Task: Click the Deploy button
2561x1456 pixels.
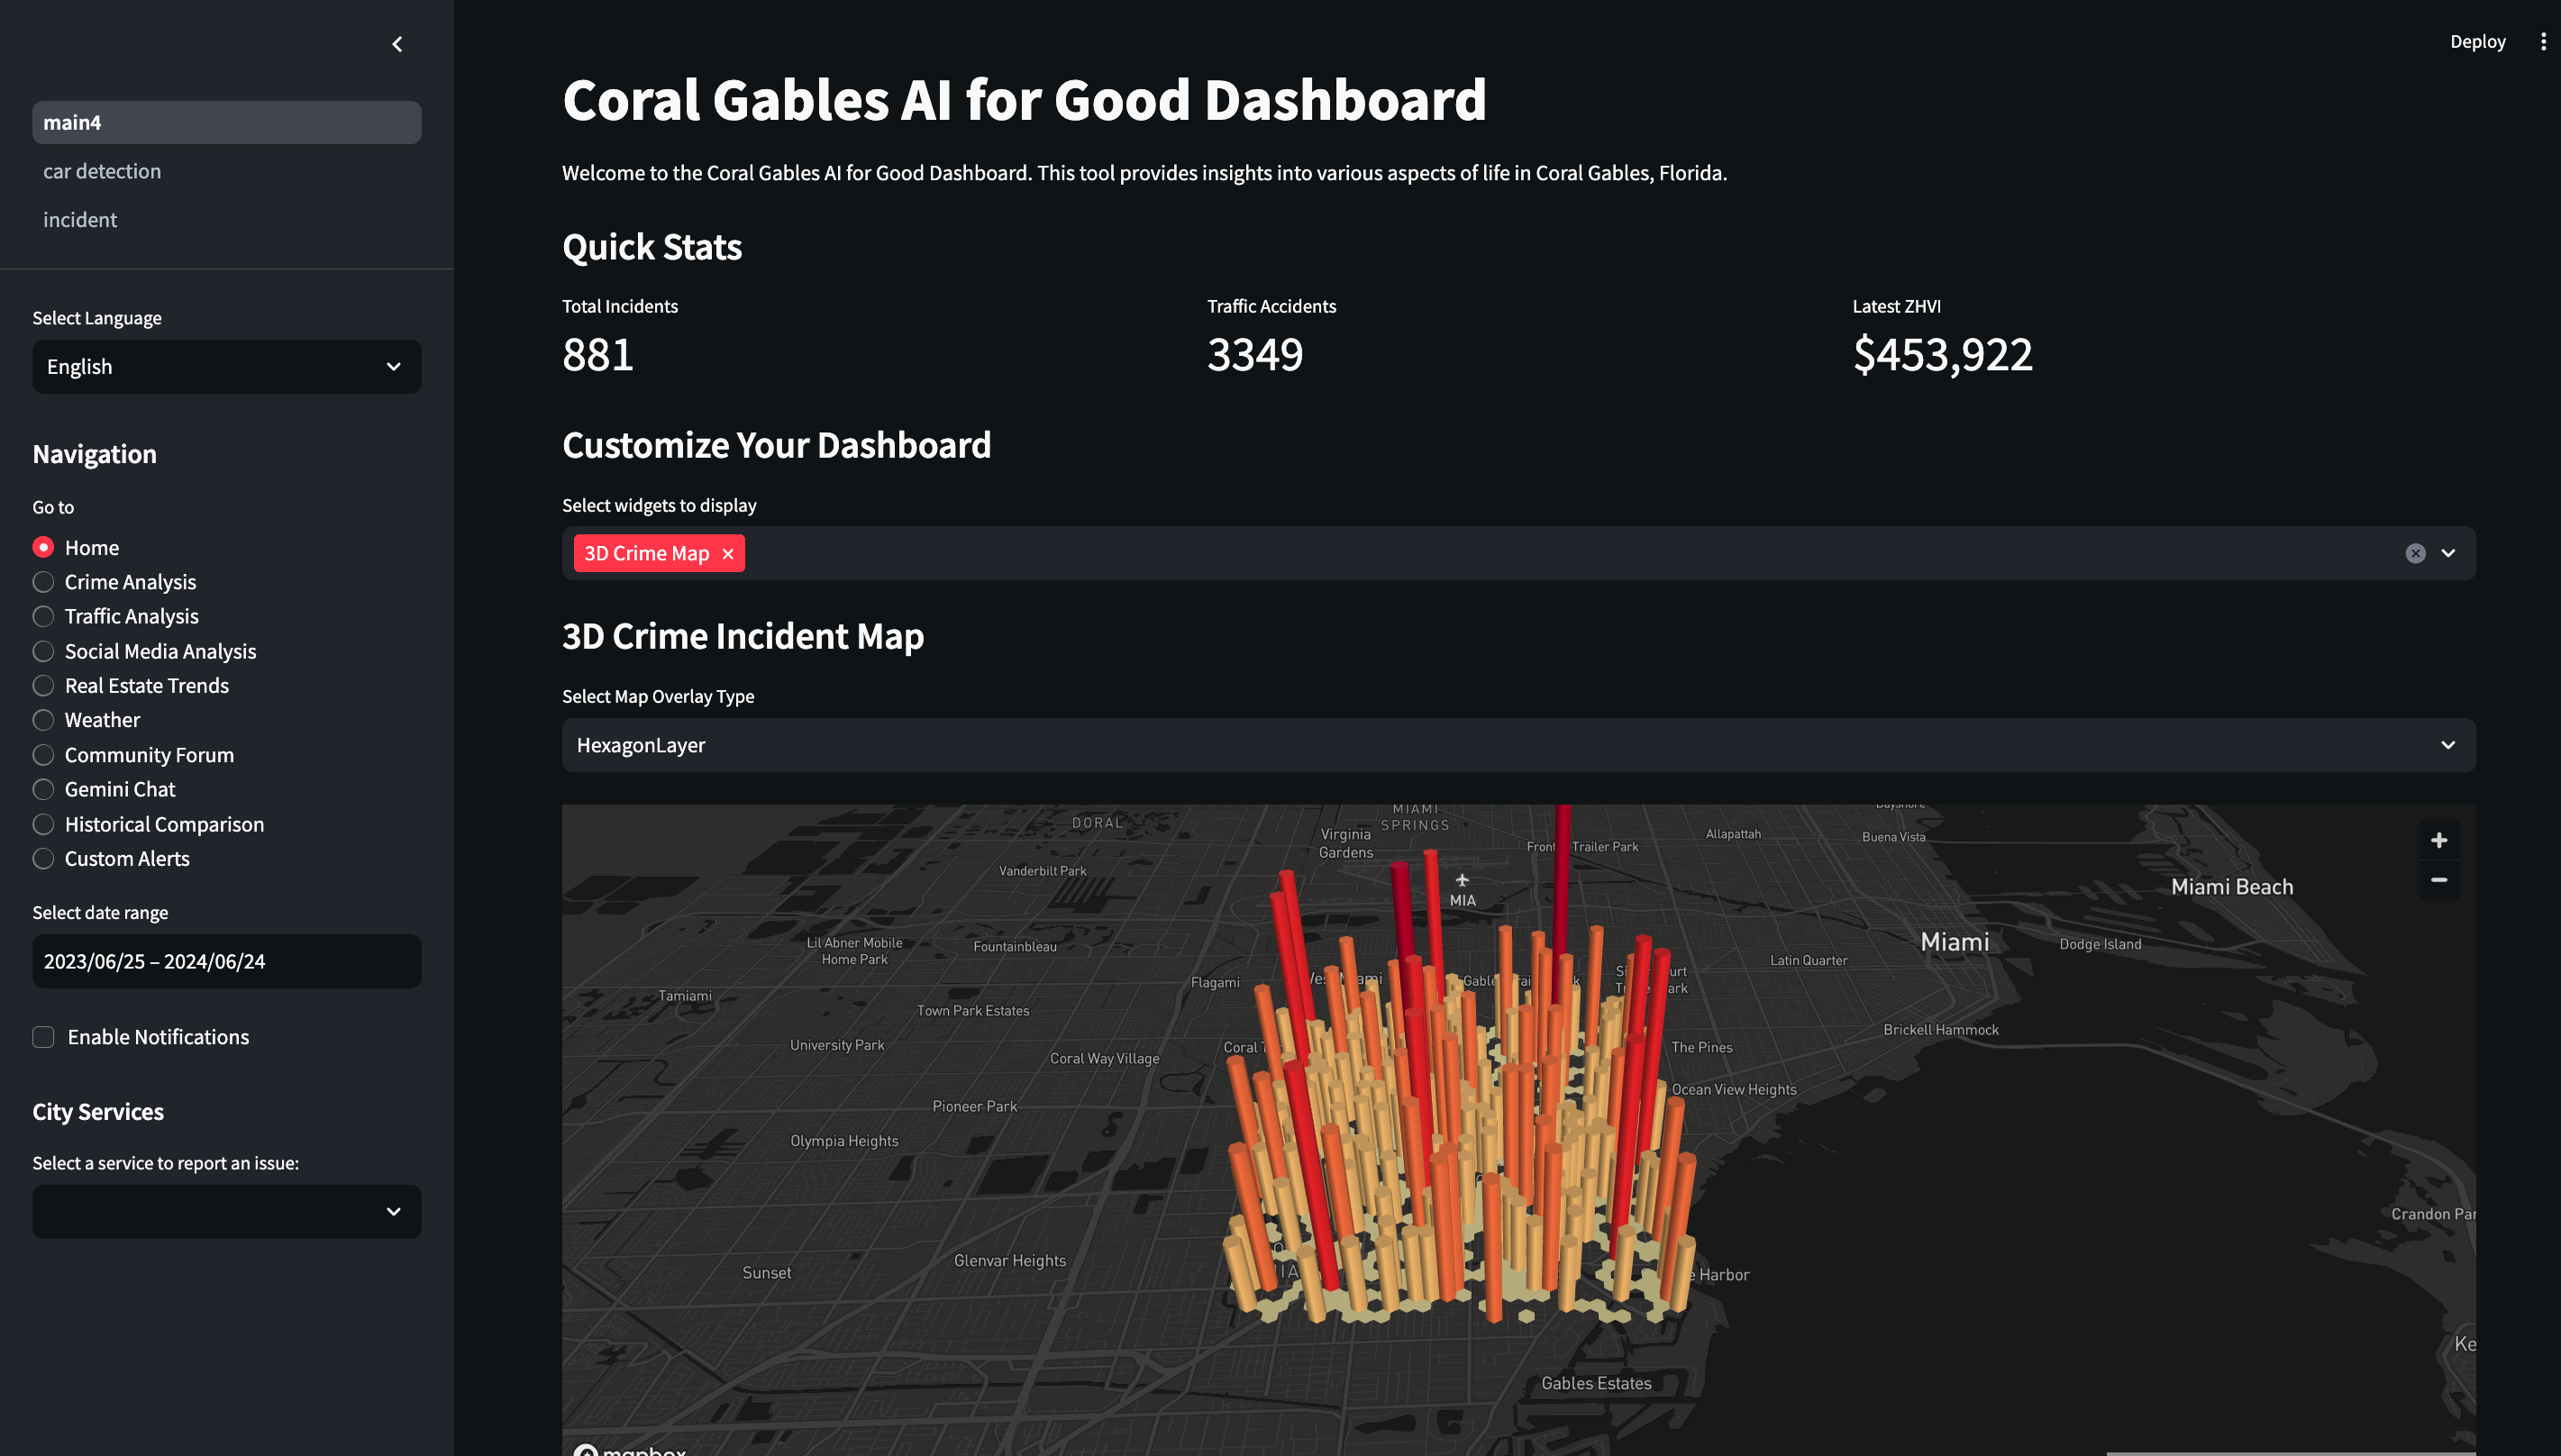Action: (2477, 42)
